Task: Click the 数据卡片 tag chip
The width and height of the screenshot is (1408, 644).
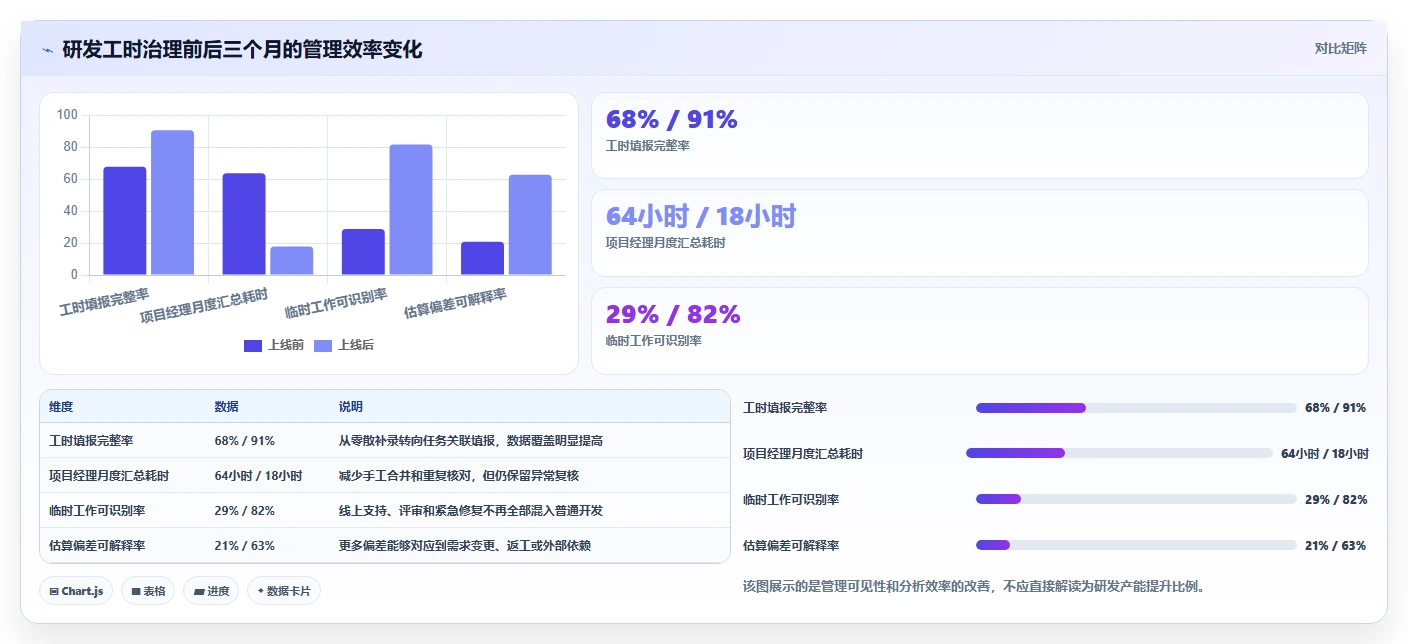Action: (x=284, y=591)
